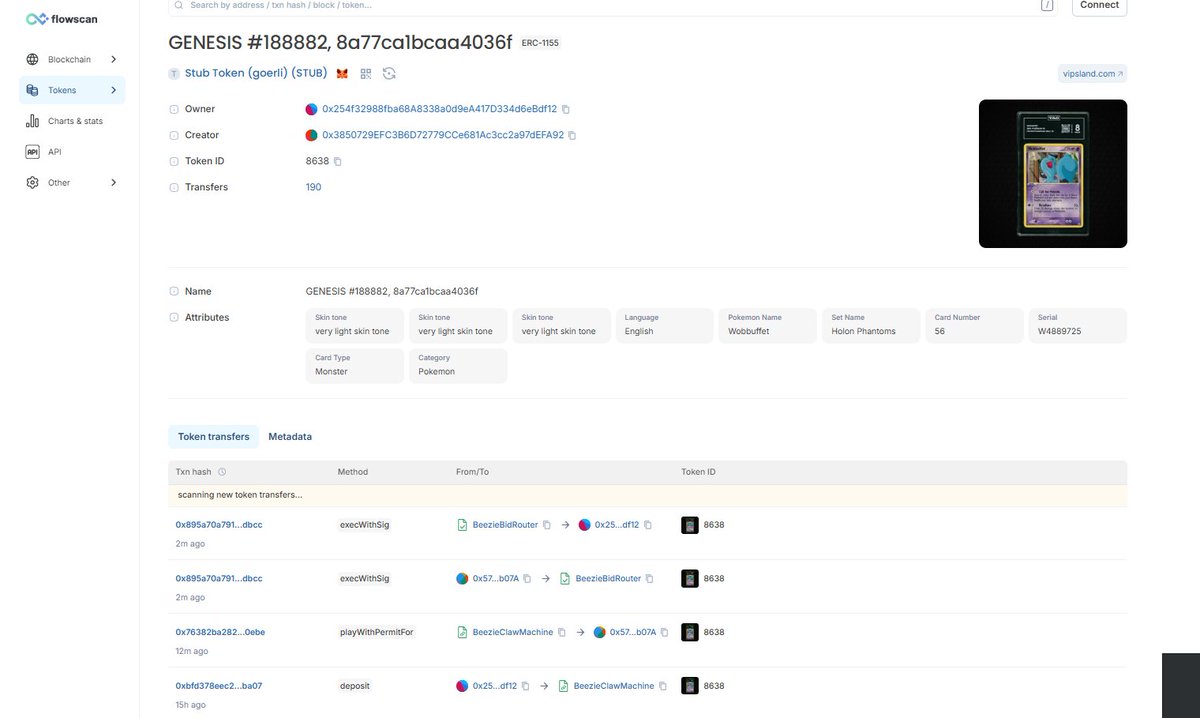Image resolution: width=1200 pixels, height=718 pixels.
Task: Open the Wobbuffet card NFT image
Action: [1053, 174]
